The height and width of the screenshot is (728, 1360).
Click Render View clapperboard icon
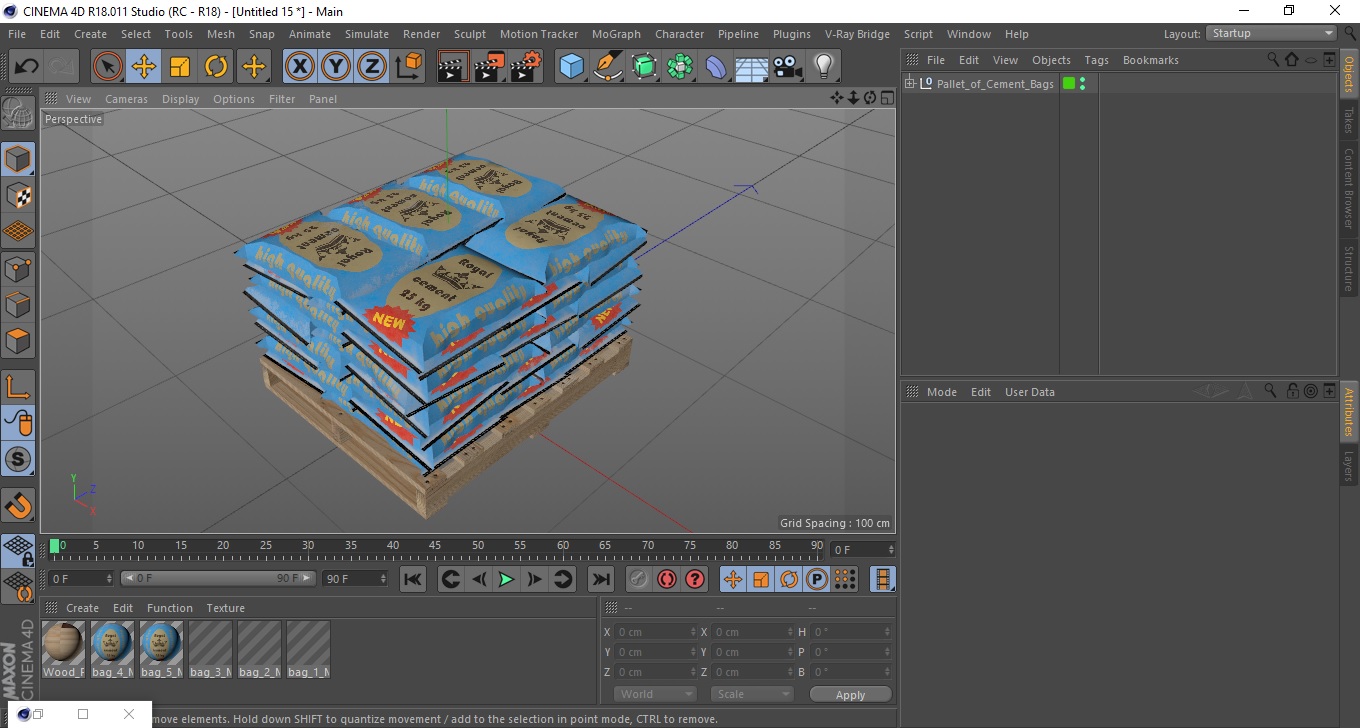coord(454,67)
